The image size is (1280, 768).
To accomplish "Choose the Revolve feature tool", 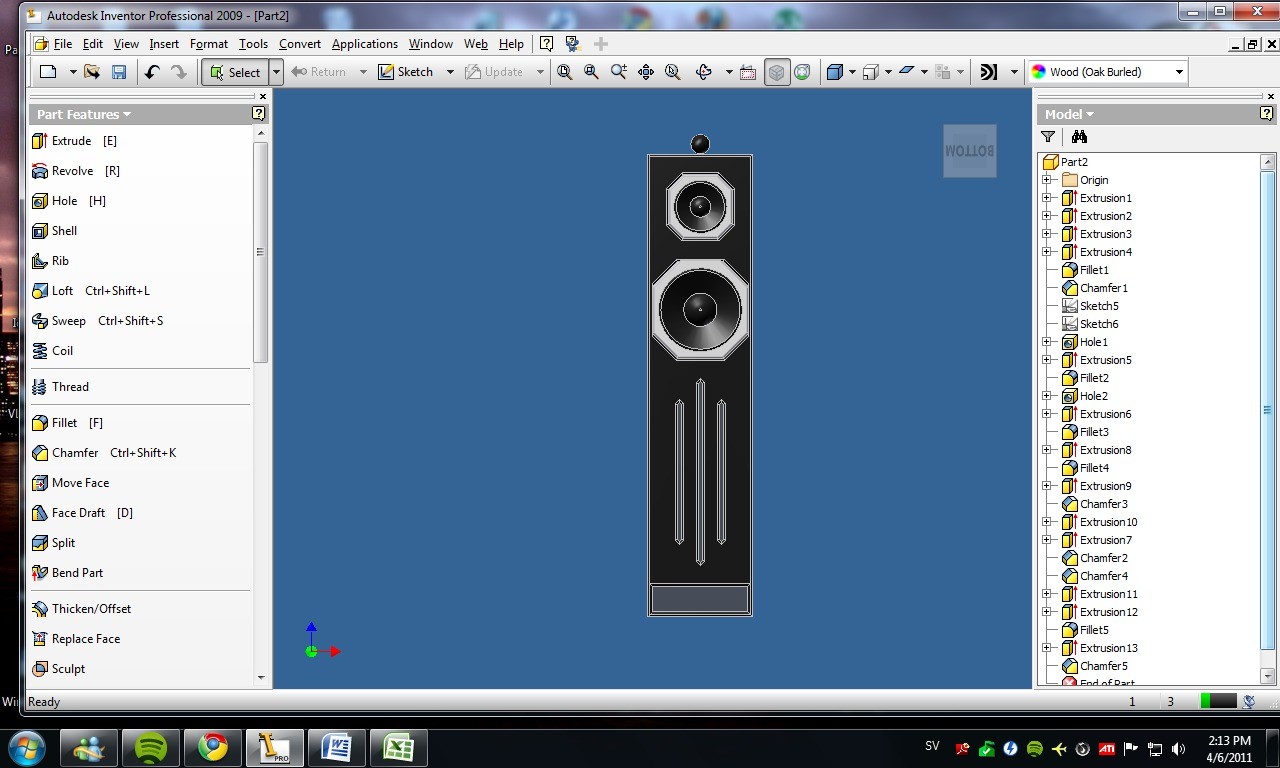I will click(x=76, y=171).
